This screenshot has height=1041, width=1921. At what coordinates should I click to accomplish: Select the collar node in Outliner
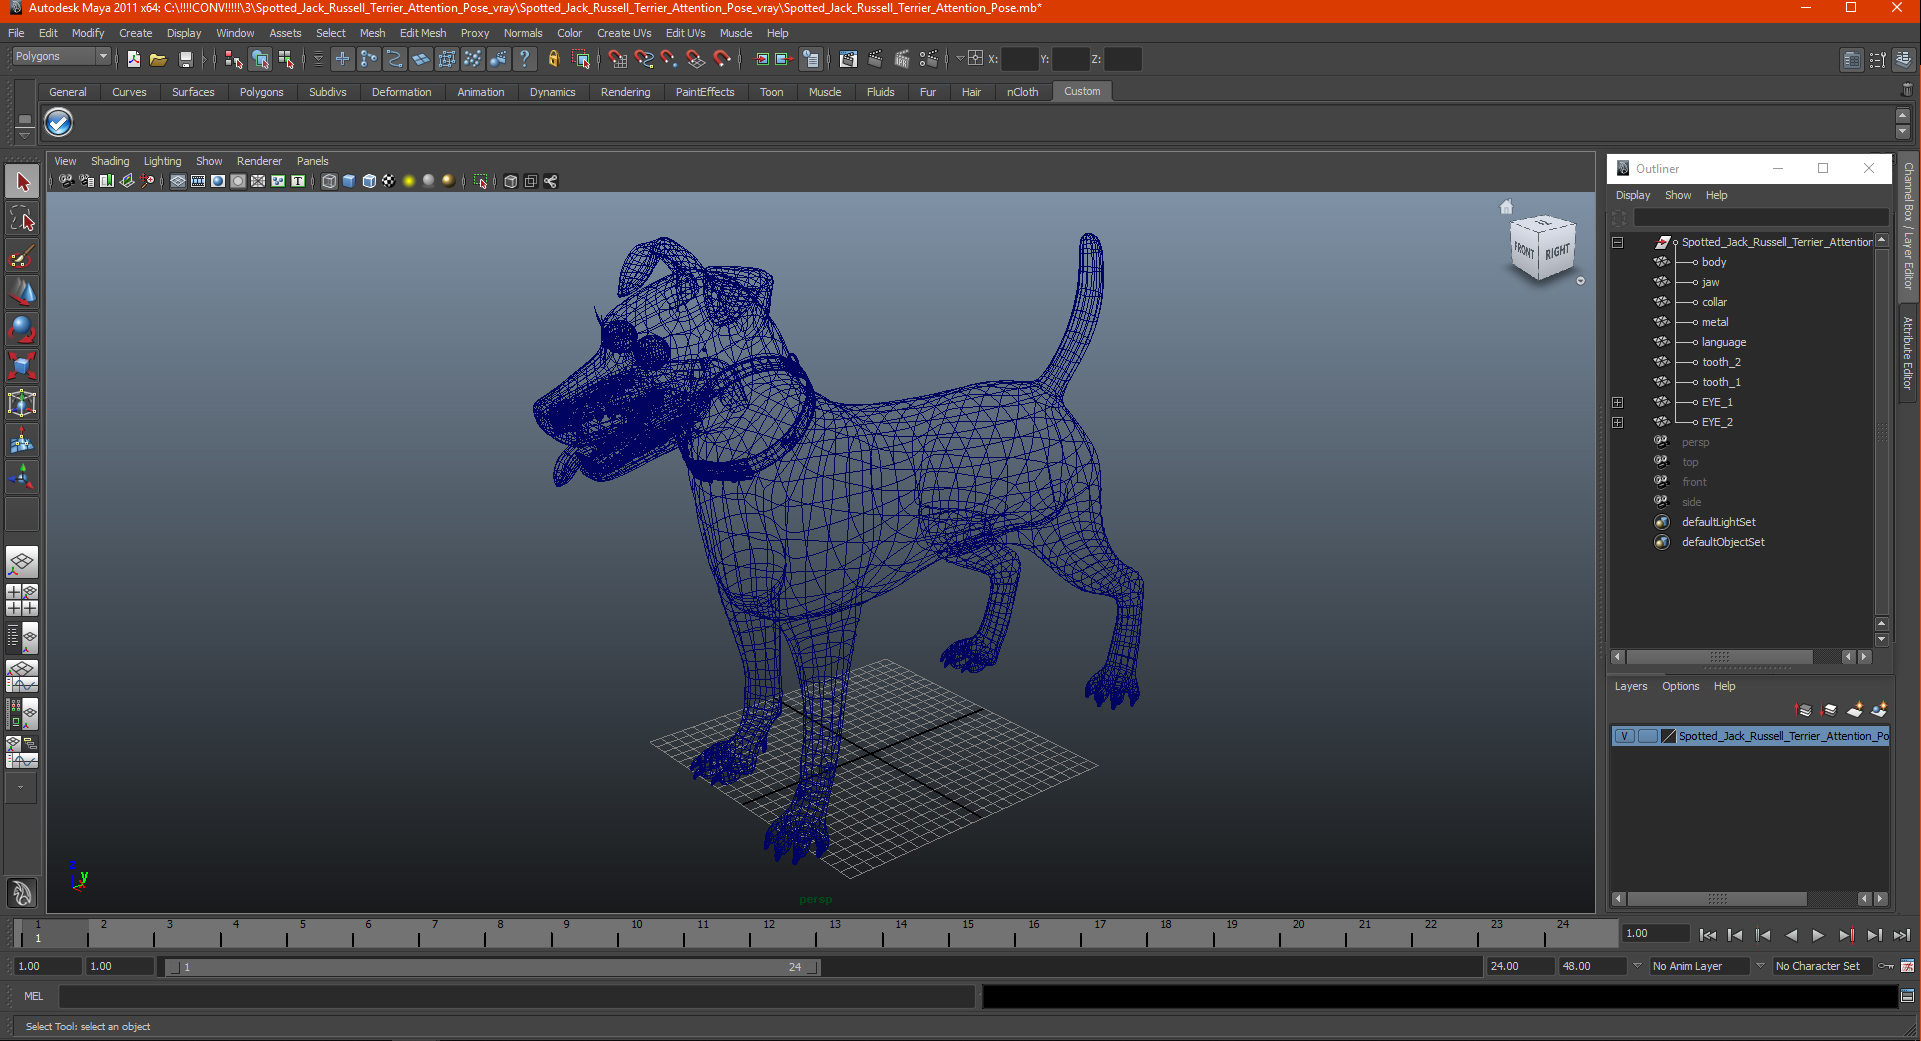click(x=1714, y=302)
